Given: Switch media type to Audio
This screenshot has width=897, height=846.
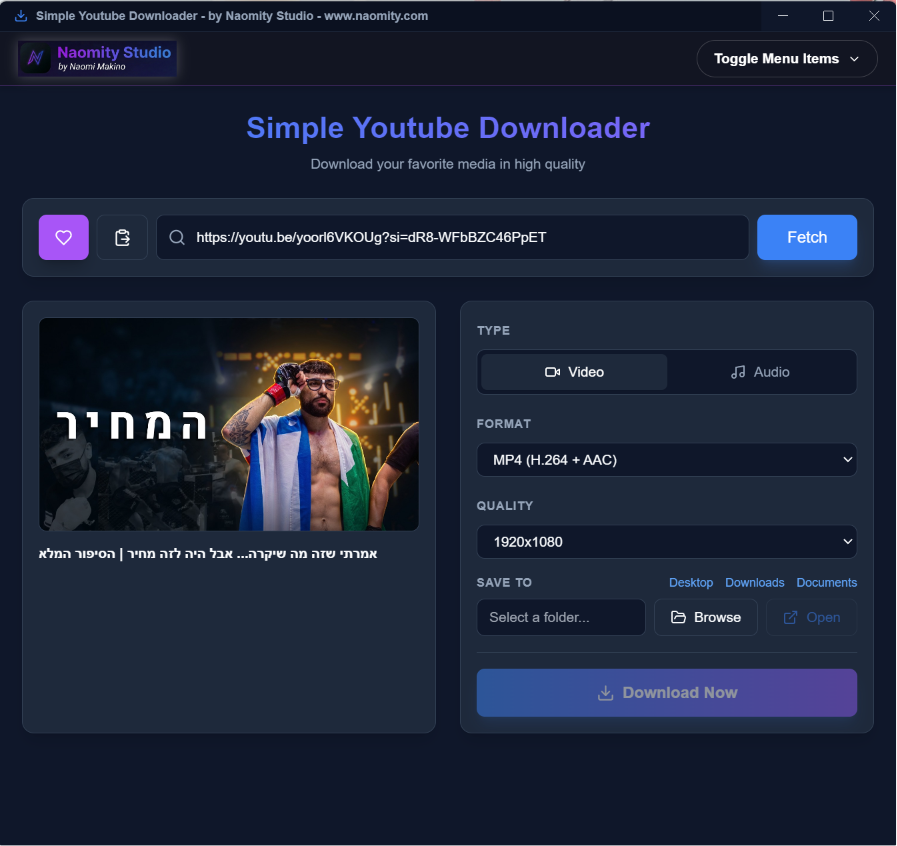Looking at the screenshot, I should click(x=760, y=372).
